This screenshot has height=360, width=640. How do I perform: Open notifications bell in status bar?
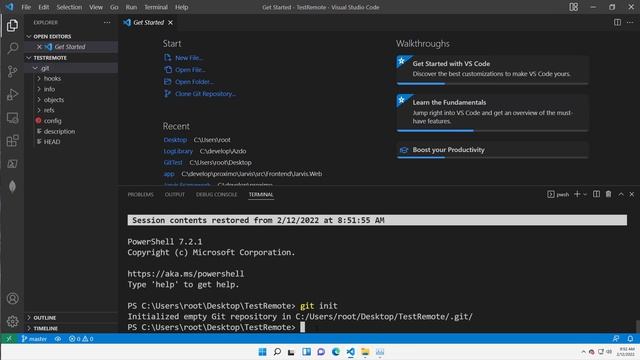tap(630, 339)
